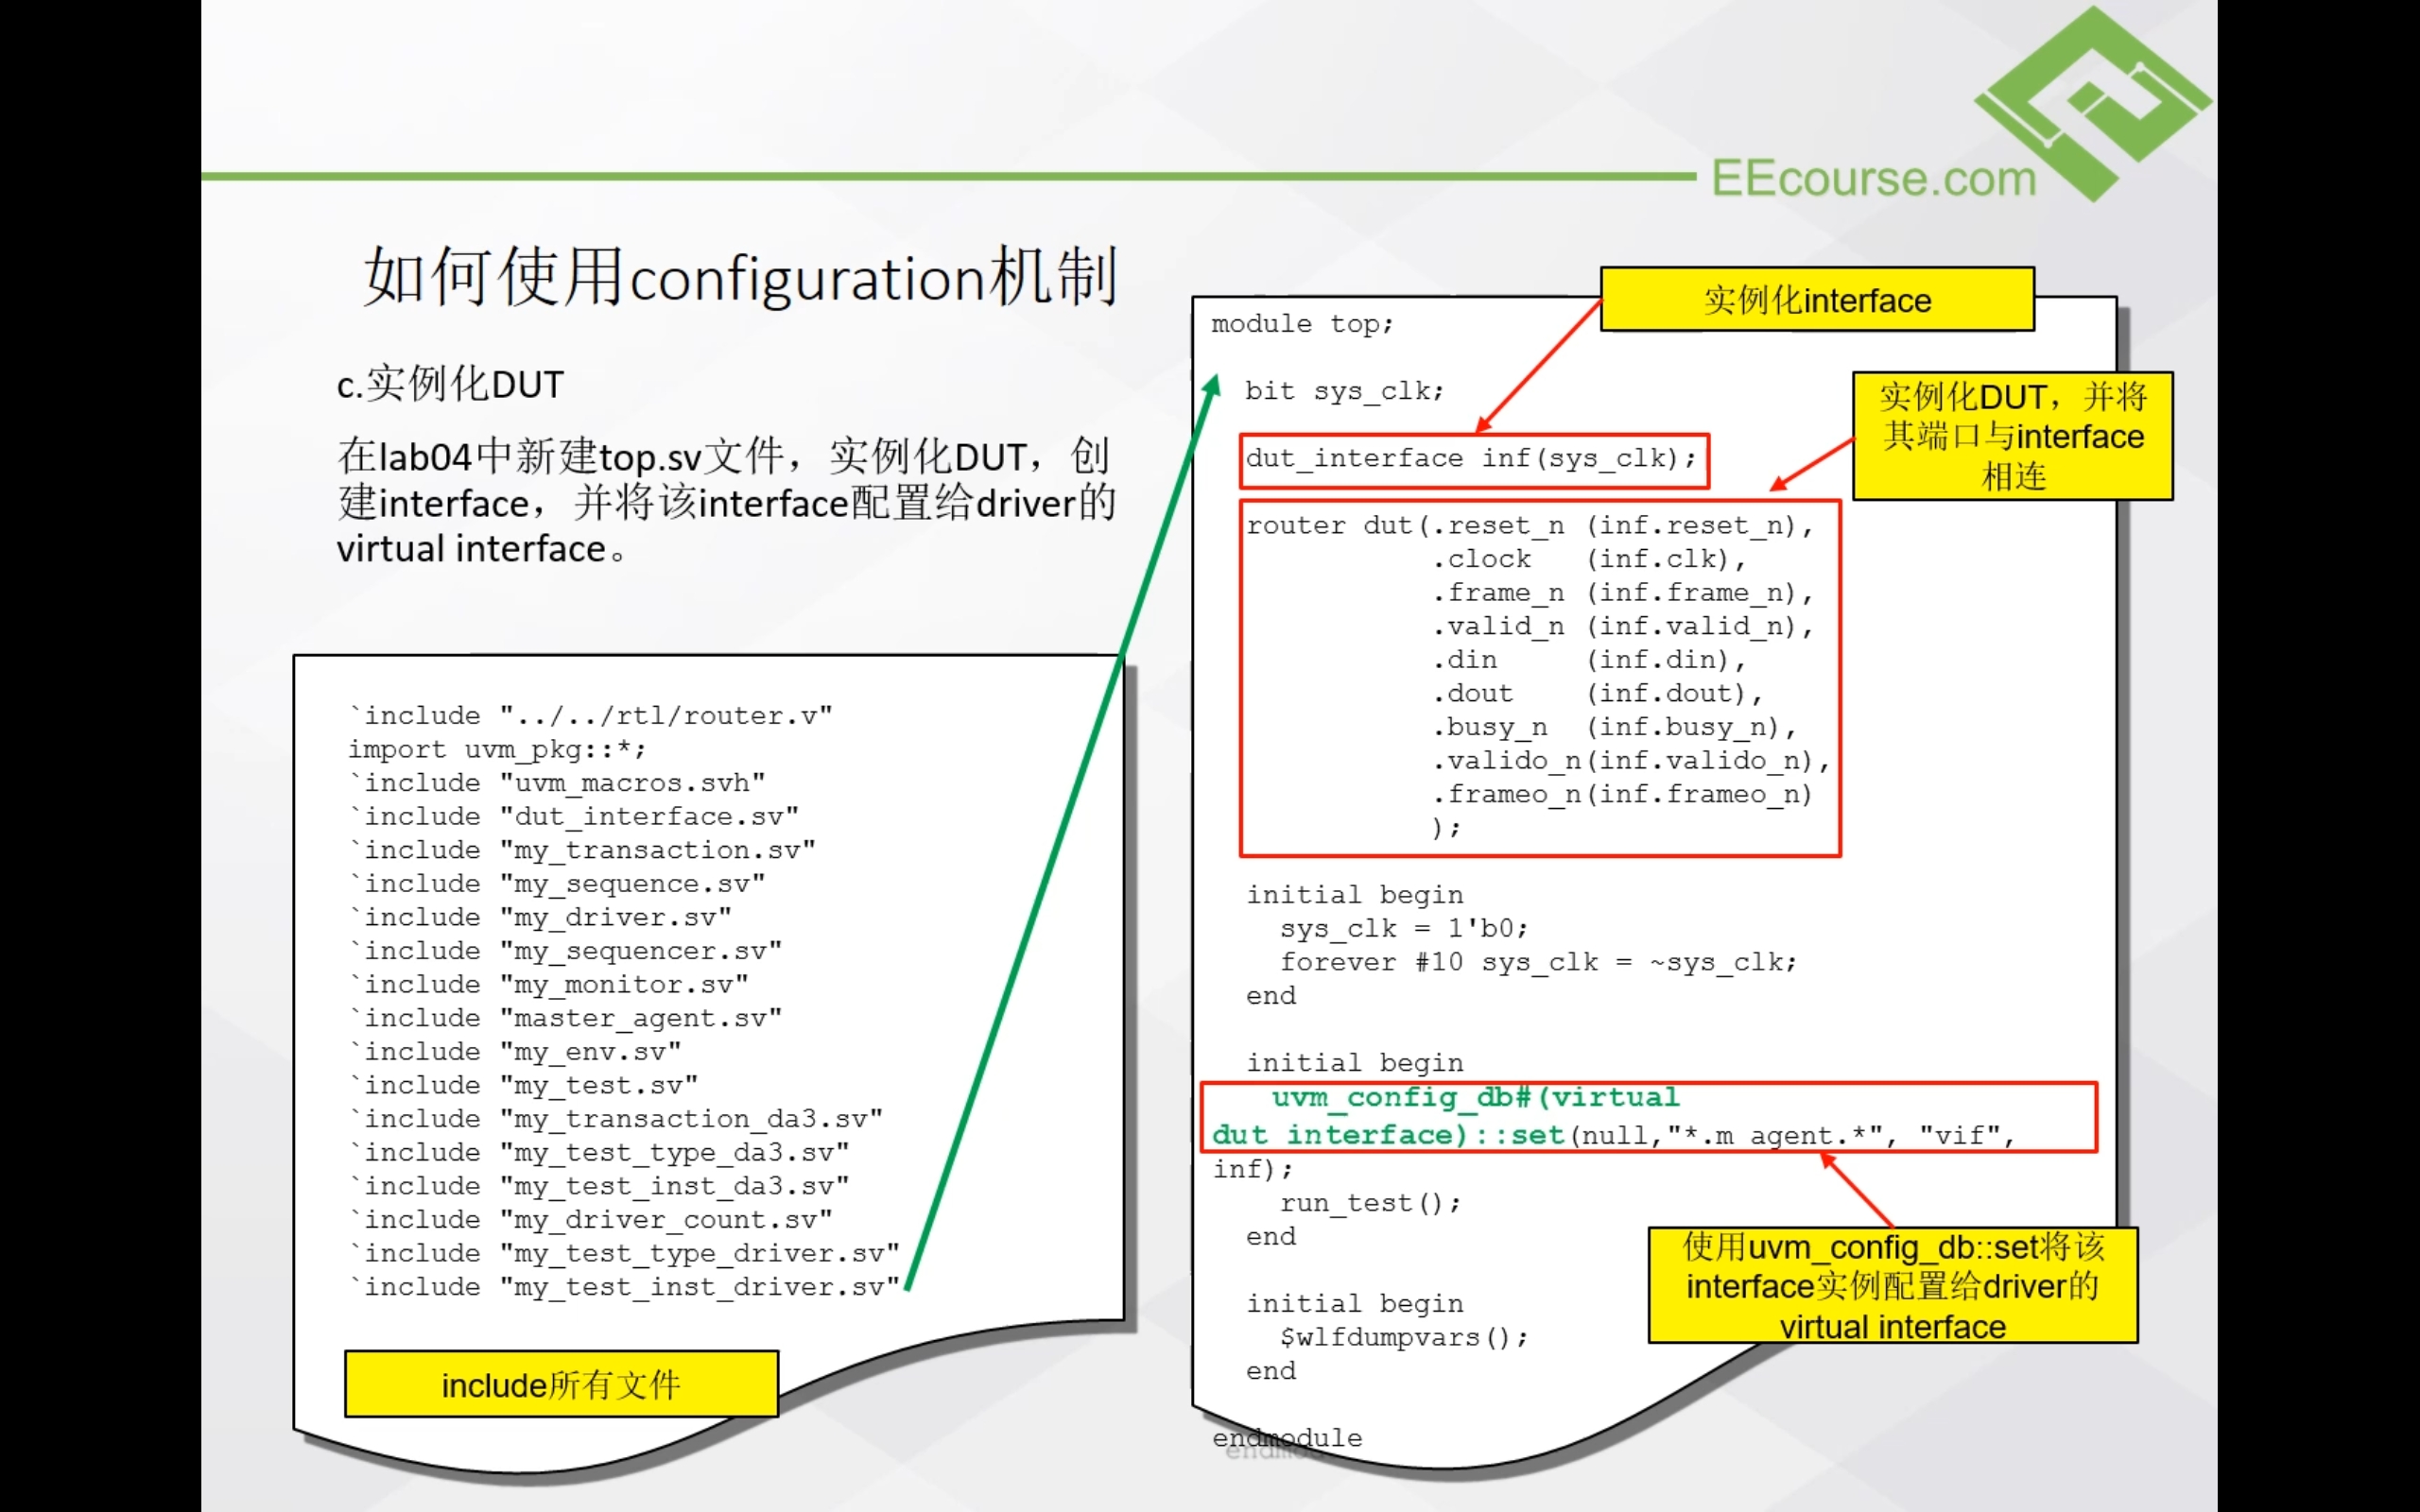The height and width of the screenshot is (1512, 2420).
Task: Click the include "my_test_inst_driver.sv" line
Action: (x=624, y=1287)
